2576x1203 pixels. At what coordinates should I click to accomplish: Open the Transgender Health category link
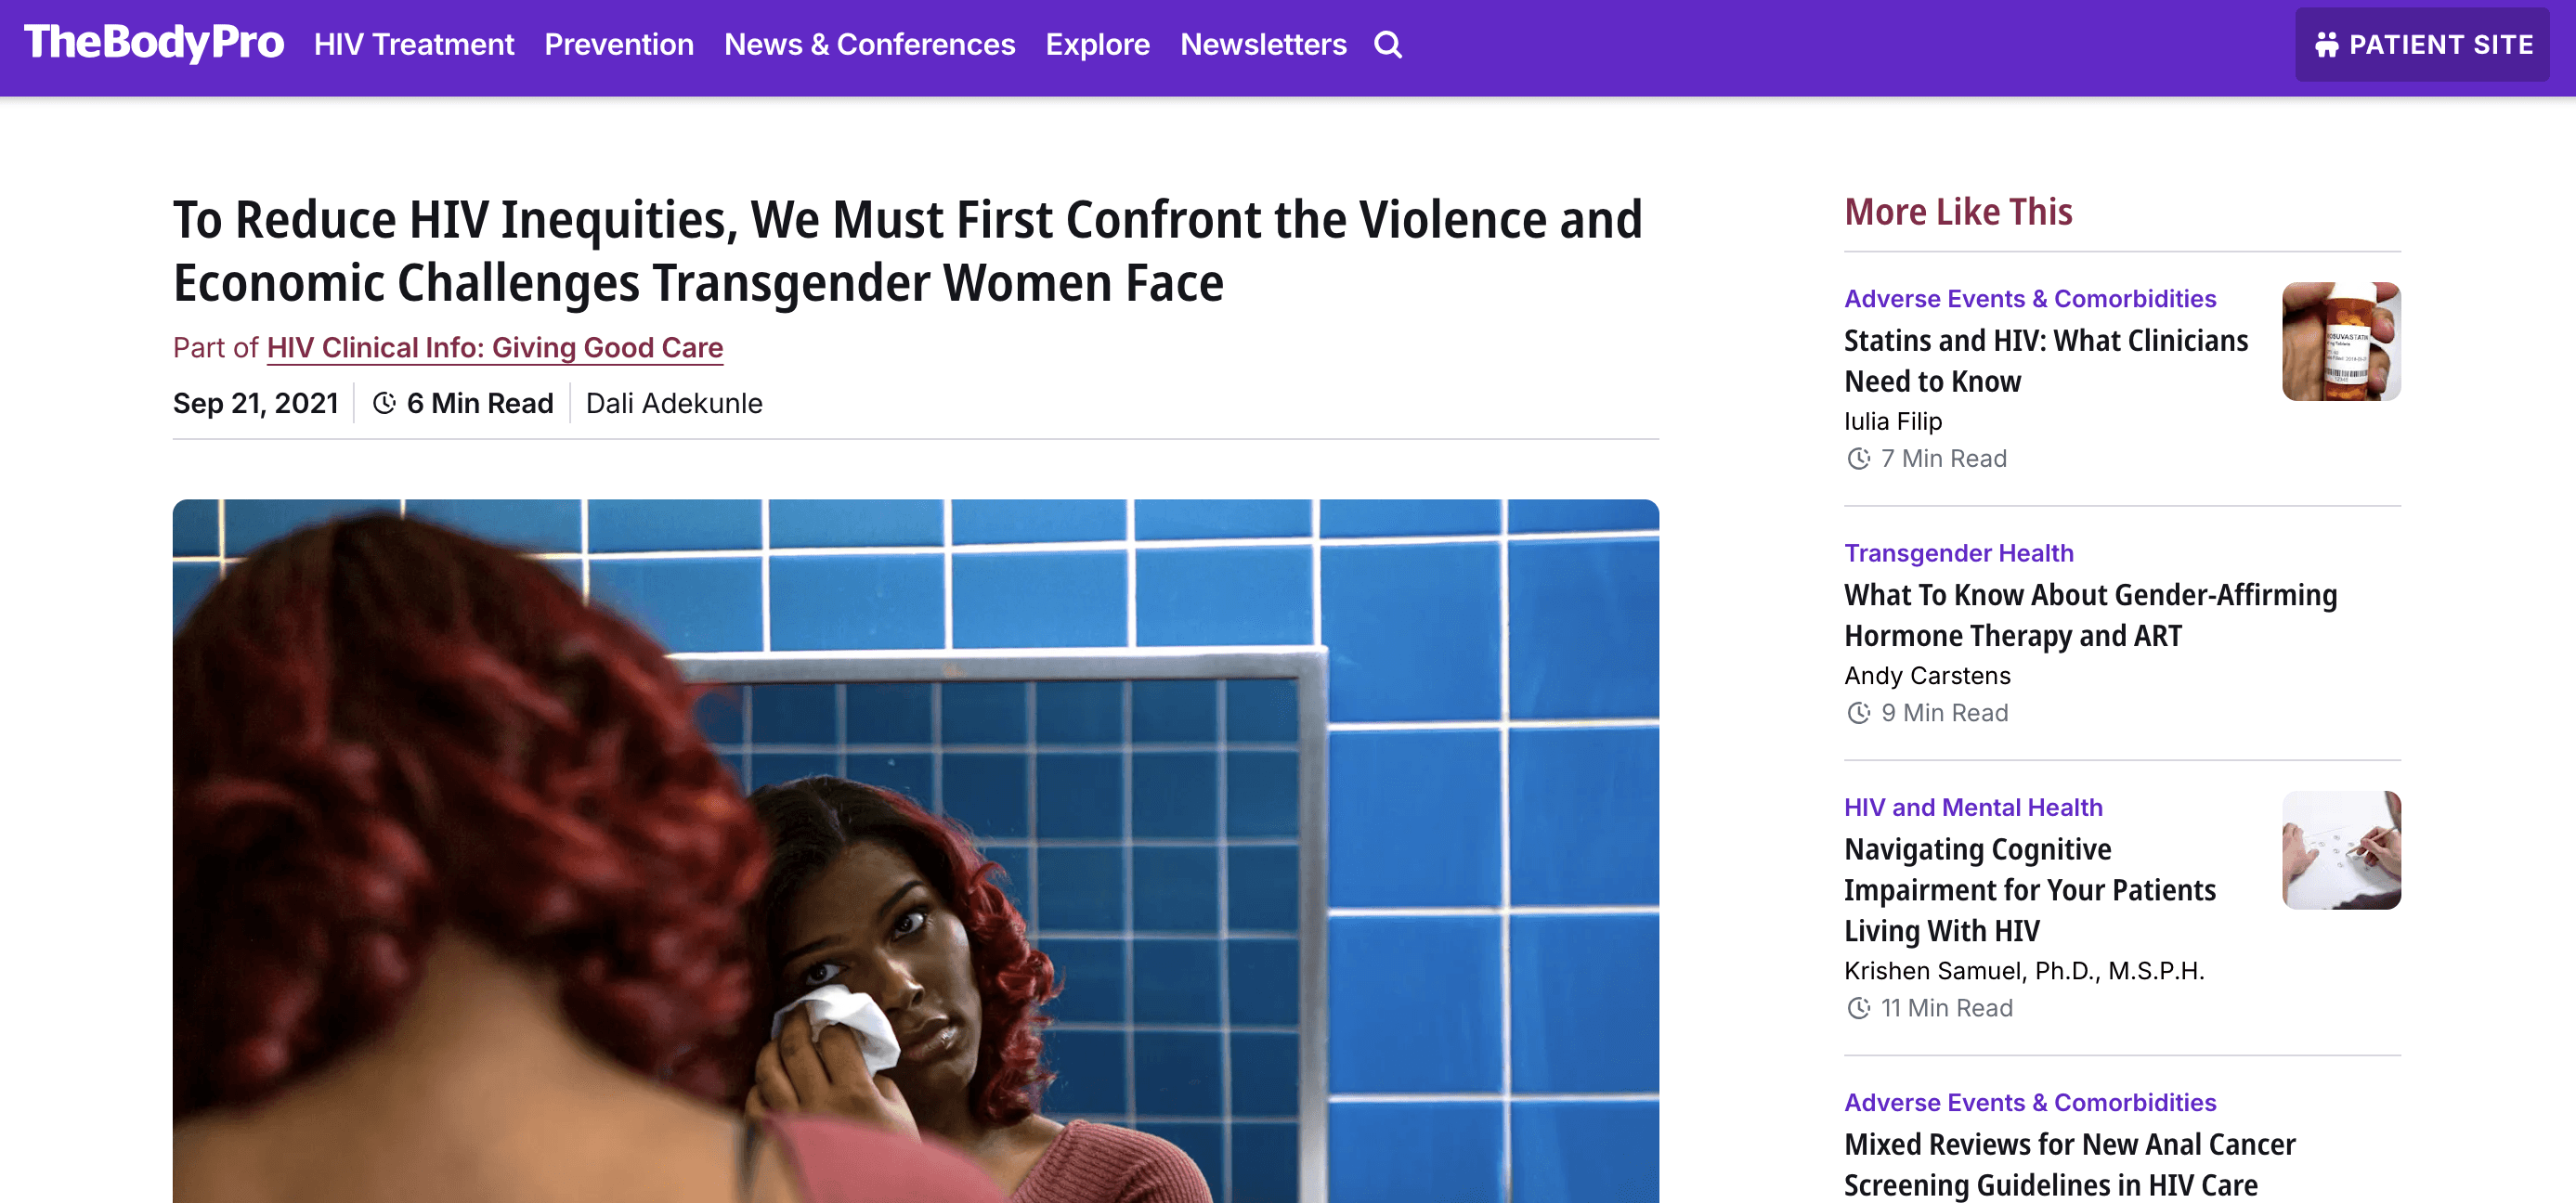pos(1958,553)
